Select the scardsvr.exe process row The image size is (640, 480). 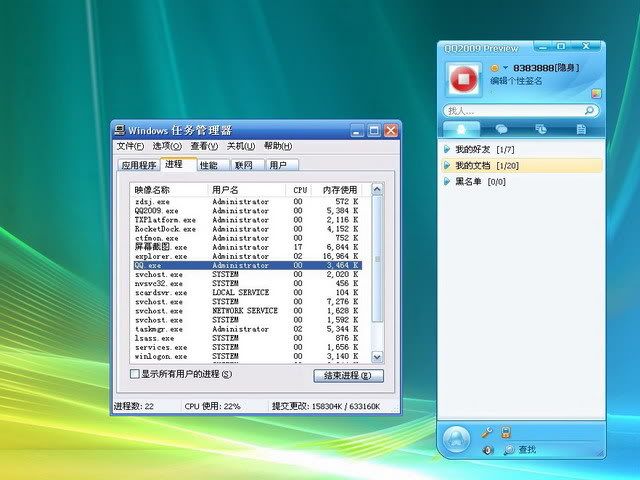pos(247,293)
